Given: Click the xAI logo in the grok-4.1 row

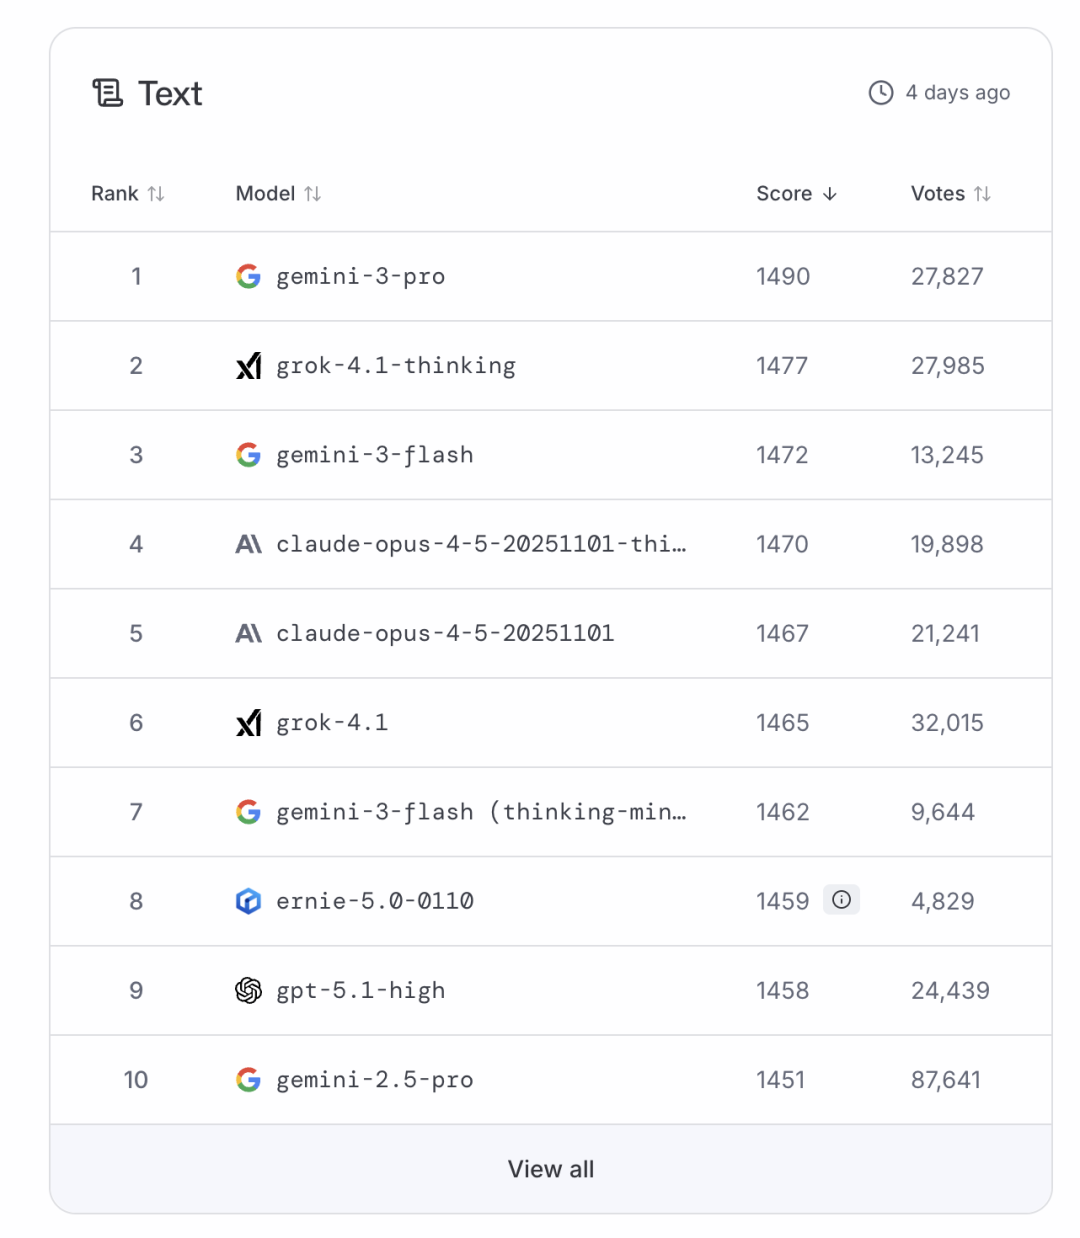Looking at the screenshot, I should pos(248,723).
